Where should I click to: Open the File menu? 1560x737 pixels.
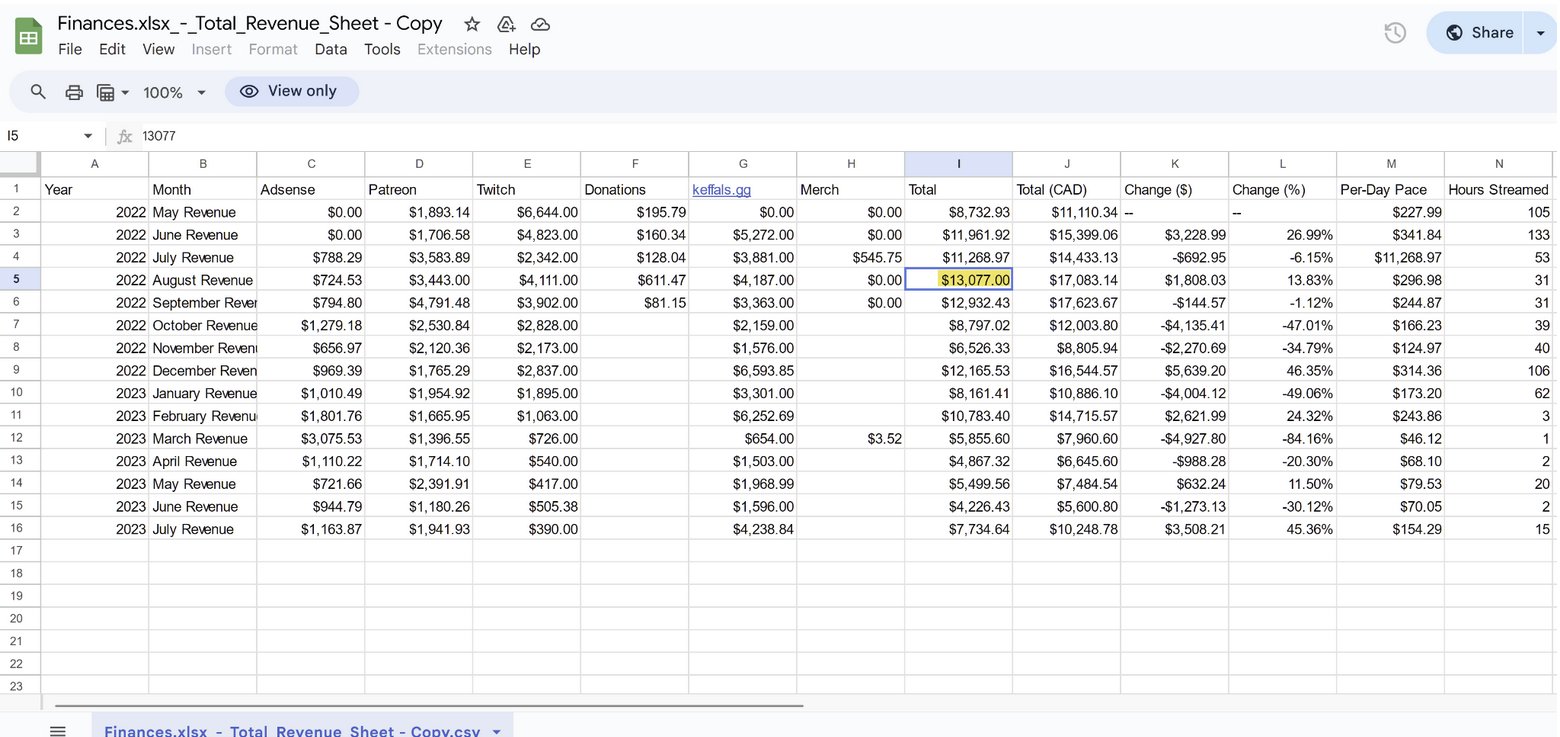[70, 49]
